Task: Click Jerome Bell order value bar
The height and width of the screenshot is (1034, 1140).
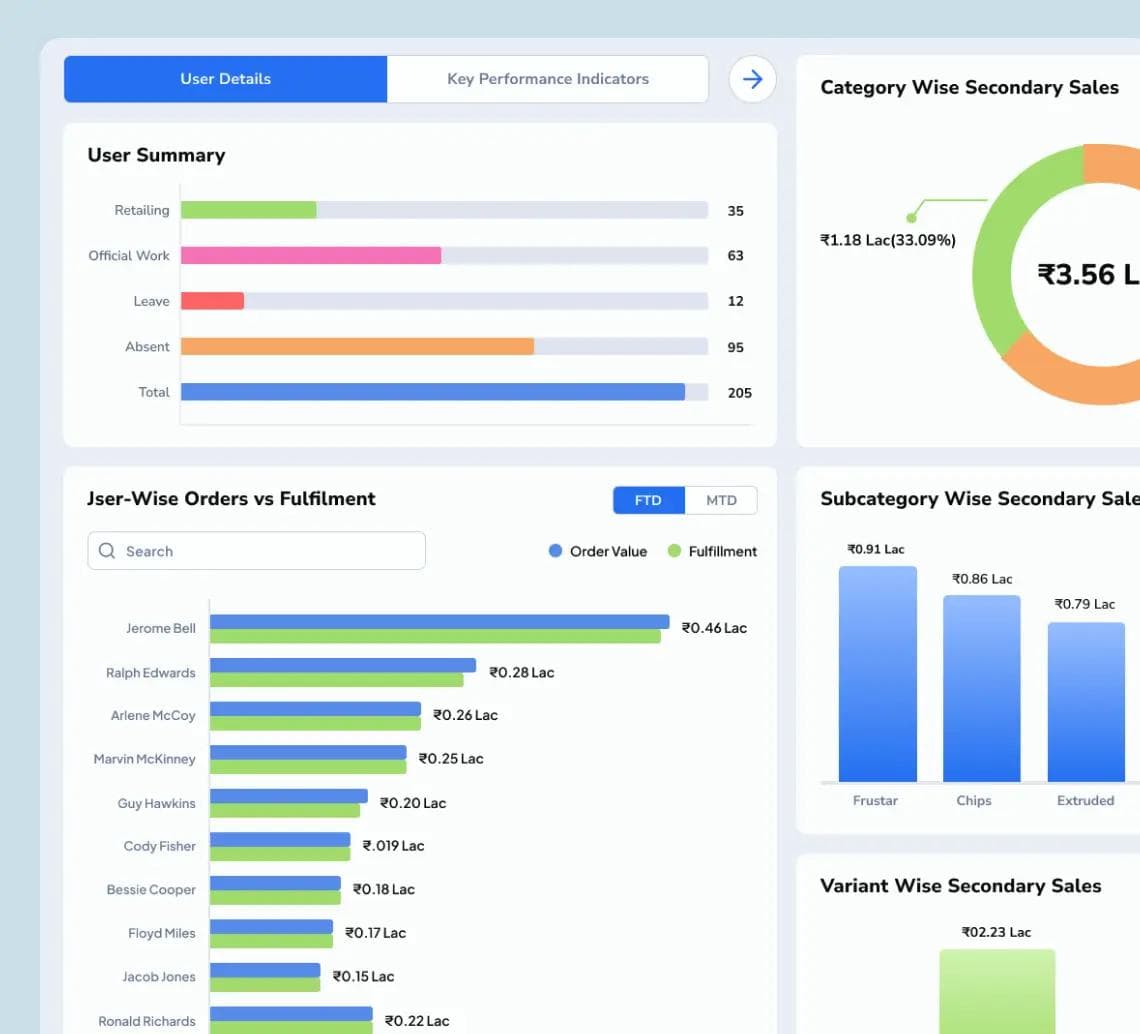Action: pos(439,622)
